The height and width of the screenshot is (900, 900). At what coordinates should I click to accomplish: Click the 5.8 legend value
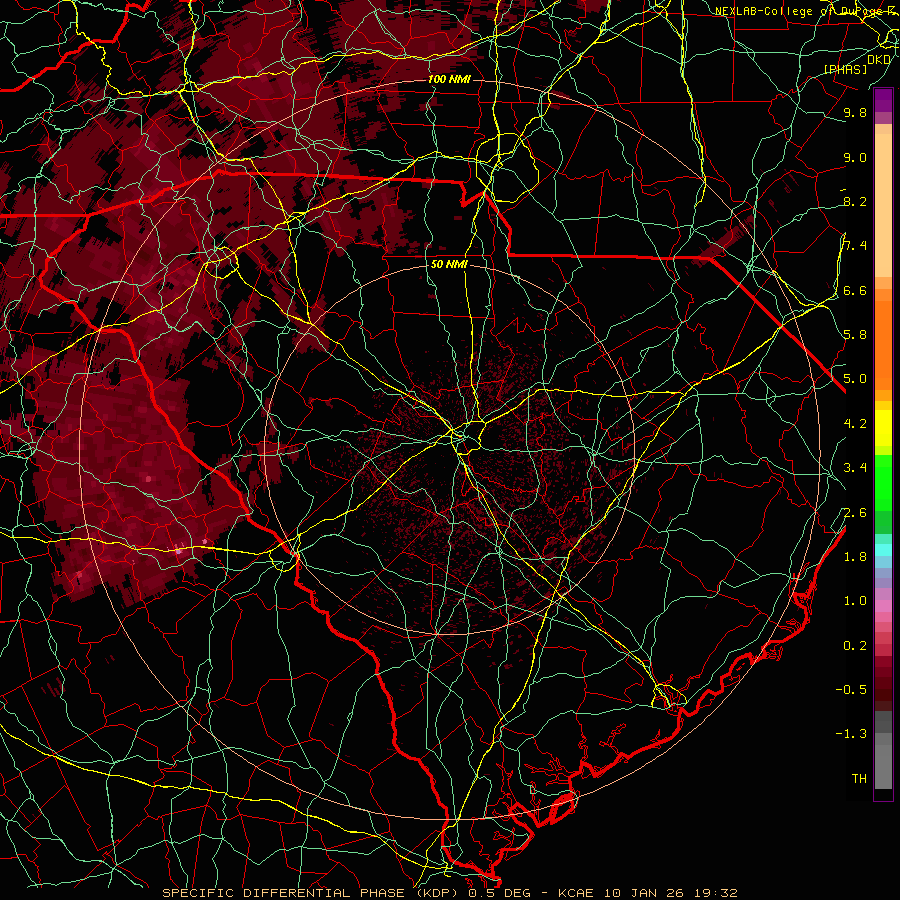click(855, 334)
